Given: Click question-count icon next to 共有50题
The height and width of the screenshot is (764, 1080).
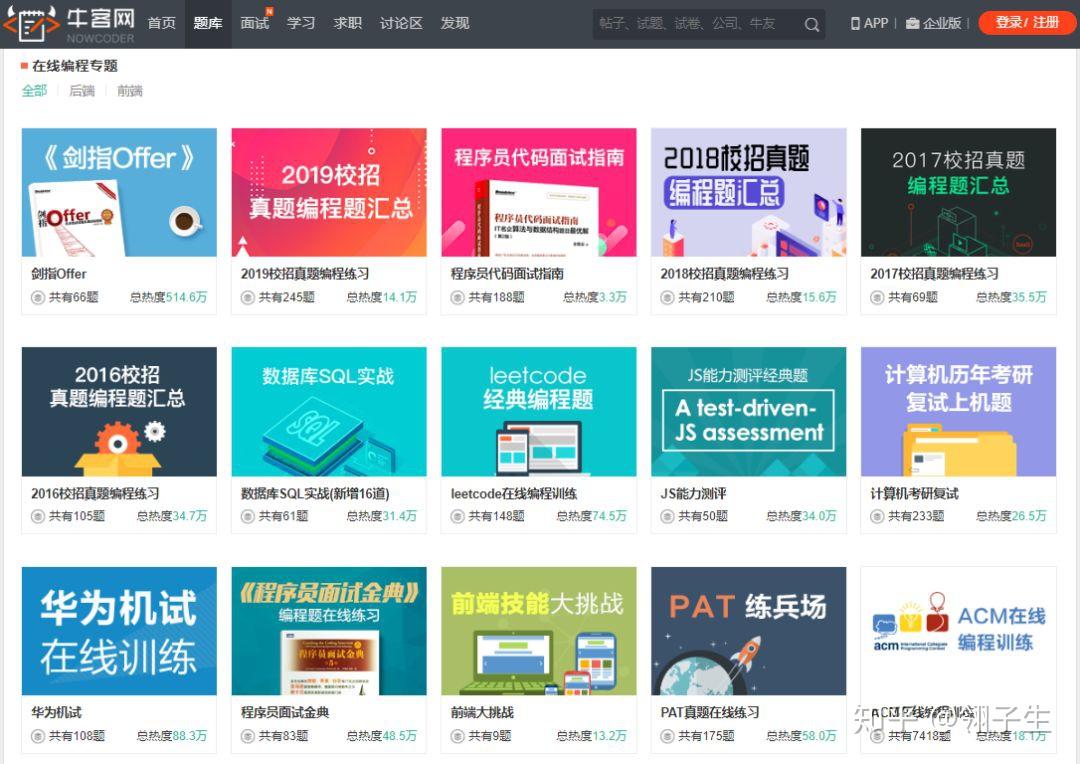Looking at the screenshot, I should tap(667, 517).
